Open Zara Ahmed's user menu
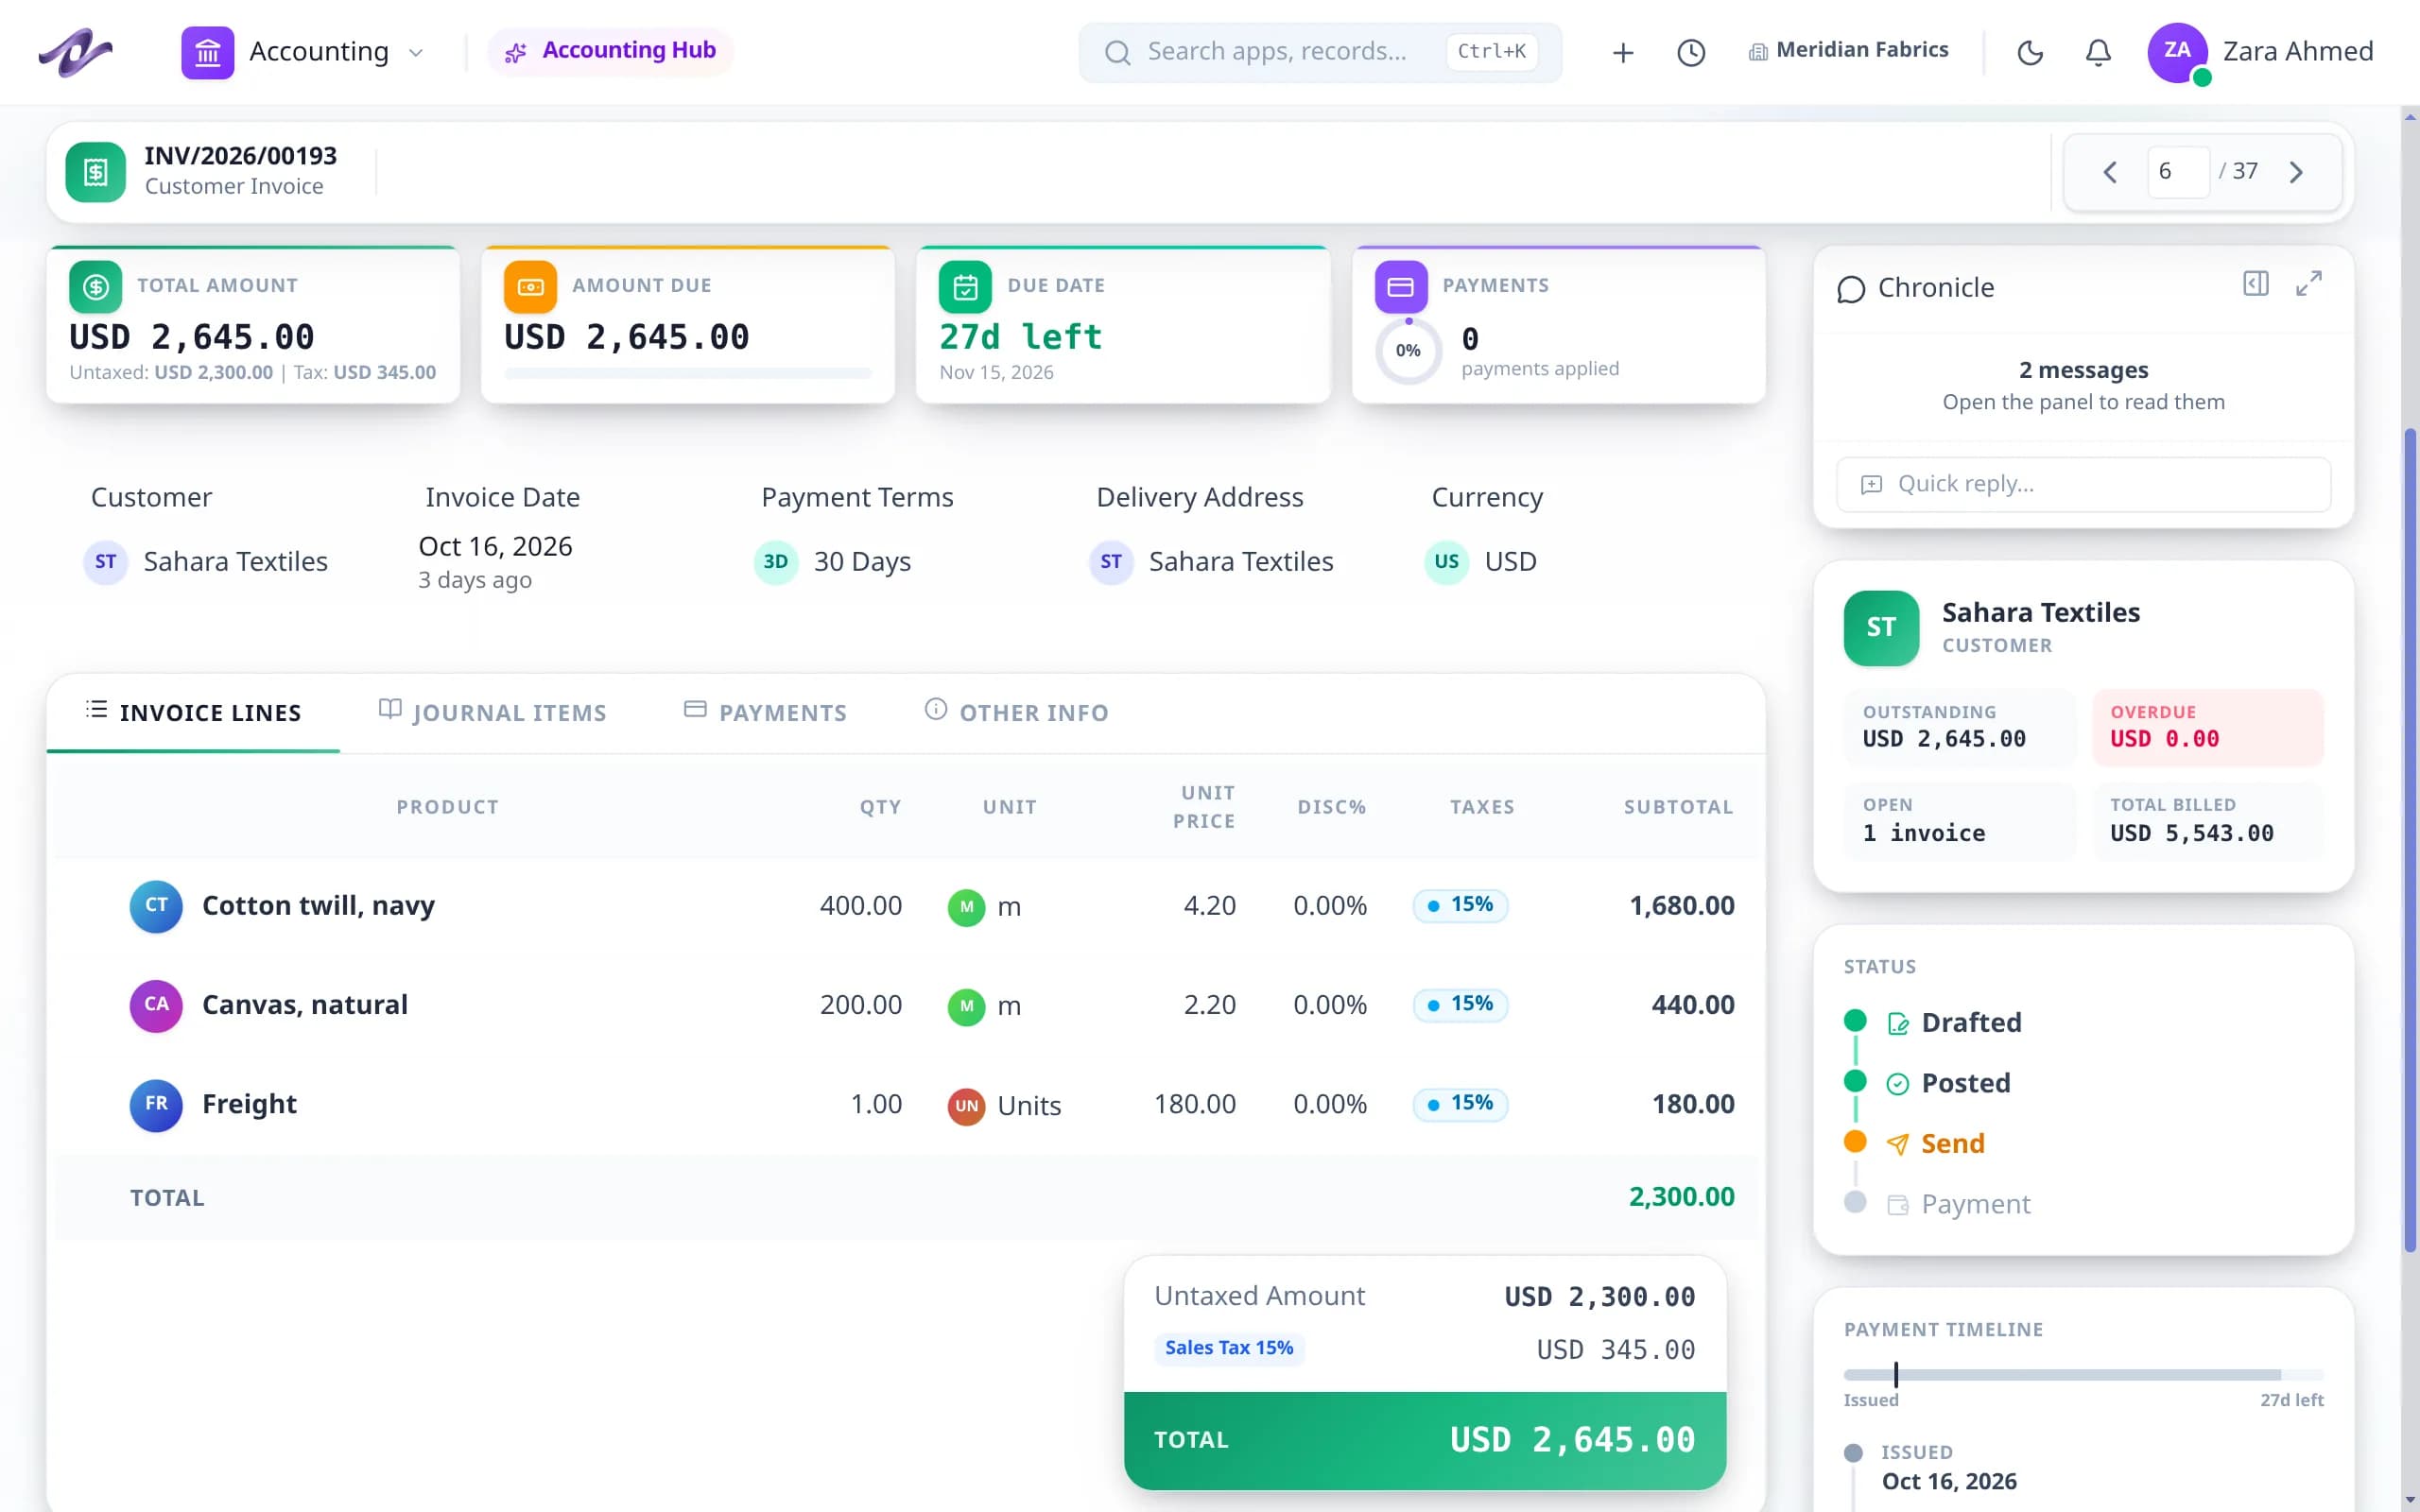The width and height of the screenshot is (2420, 1512). click(2260, 52)
